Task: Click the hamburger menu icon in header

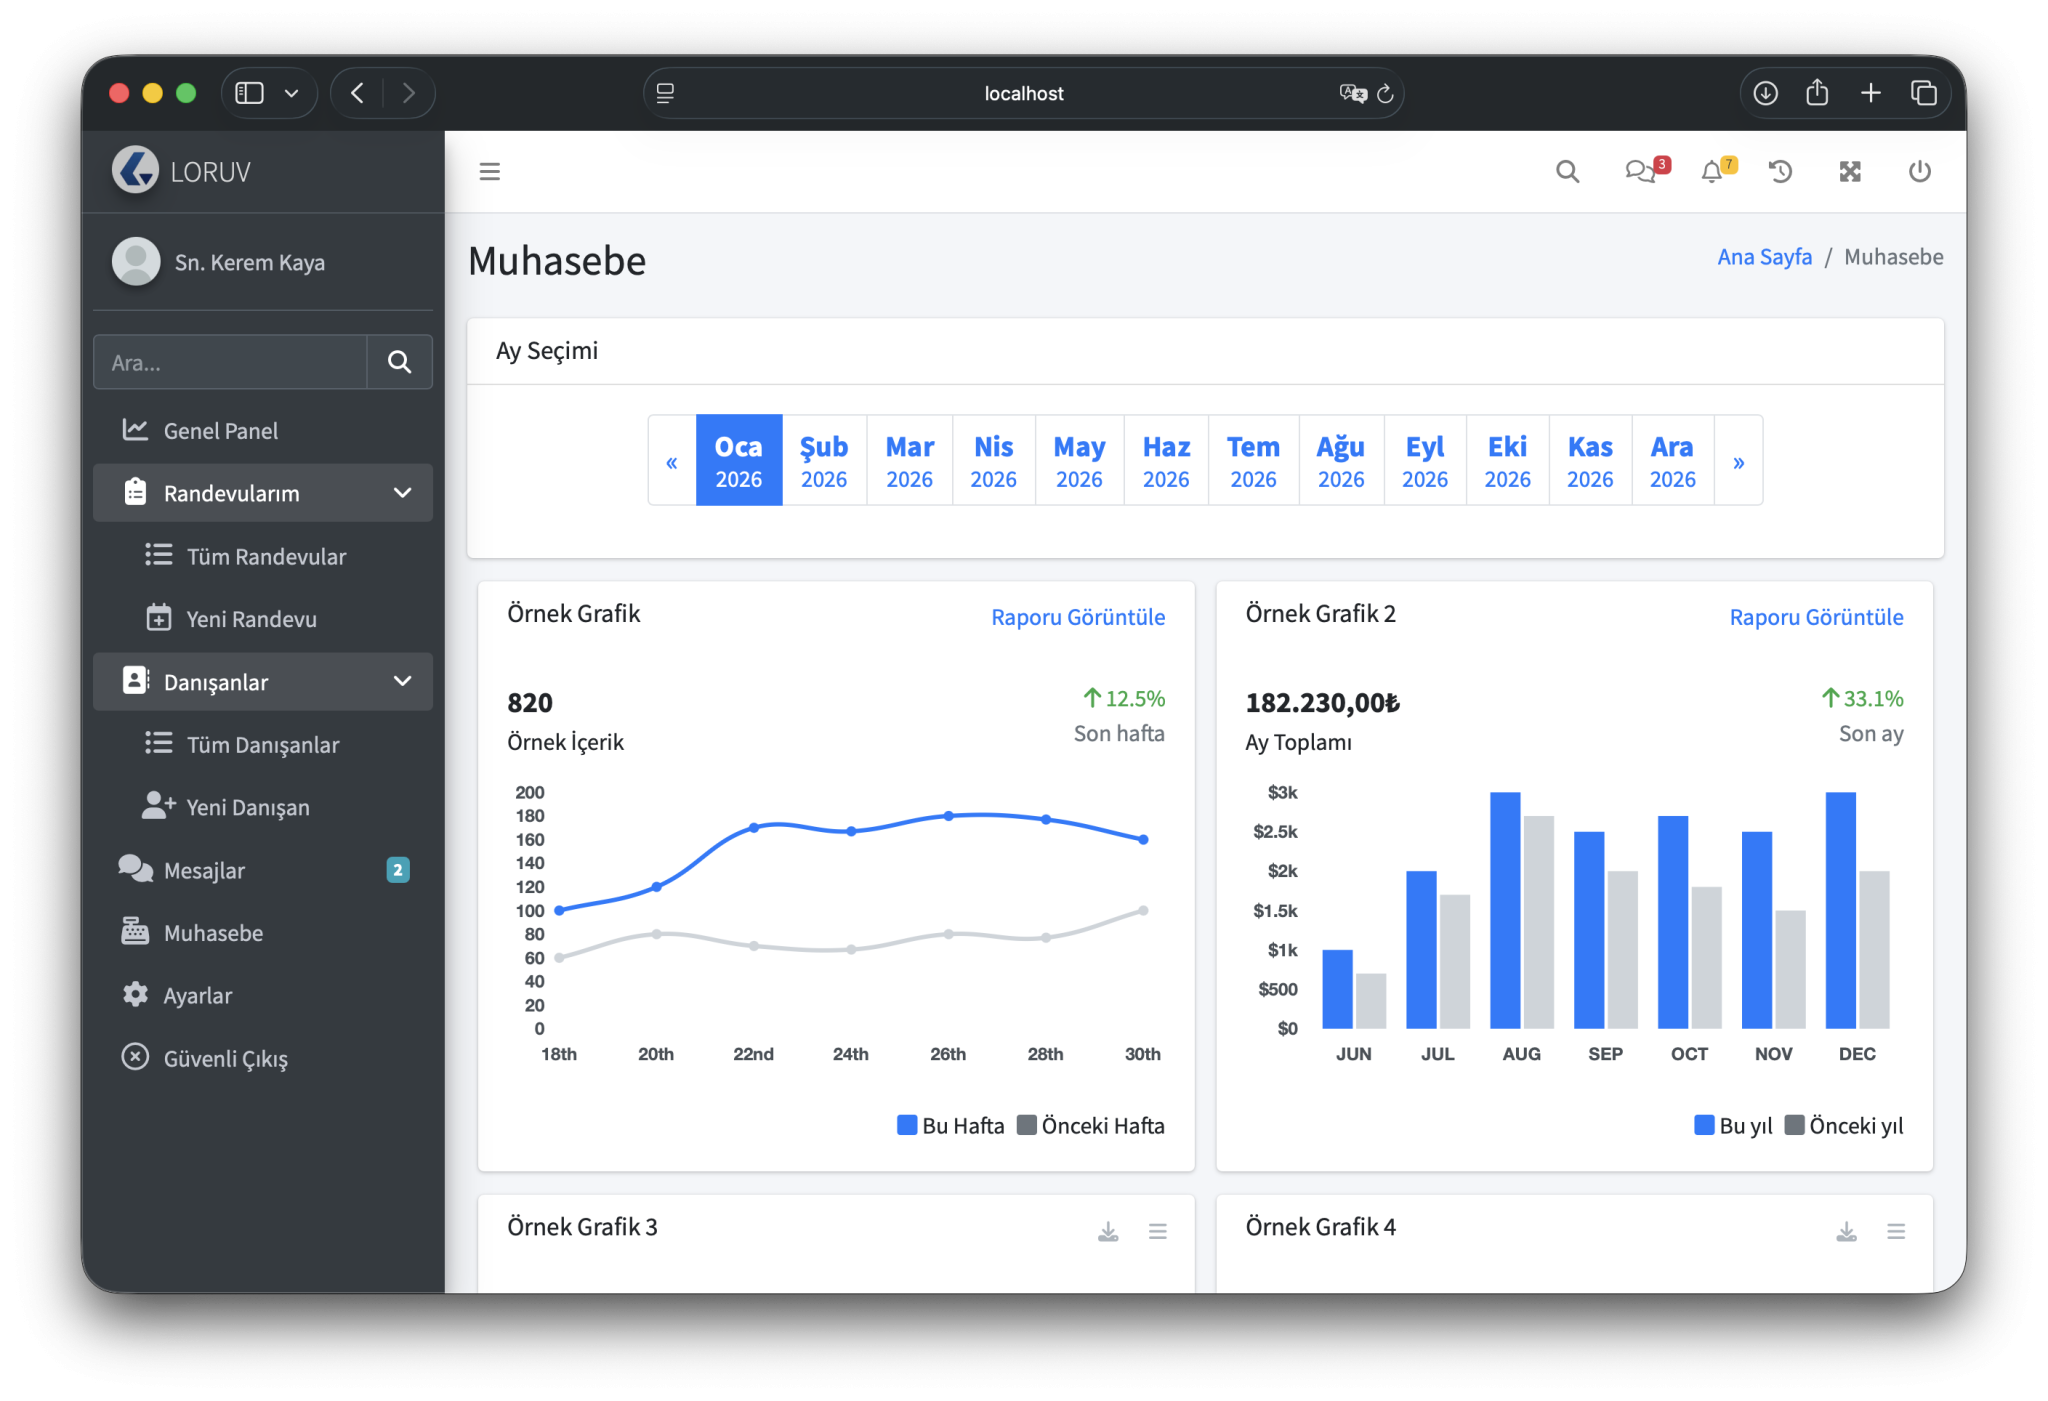Action: pyautogui.click(x=489, y=172)
